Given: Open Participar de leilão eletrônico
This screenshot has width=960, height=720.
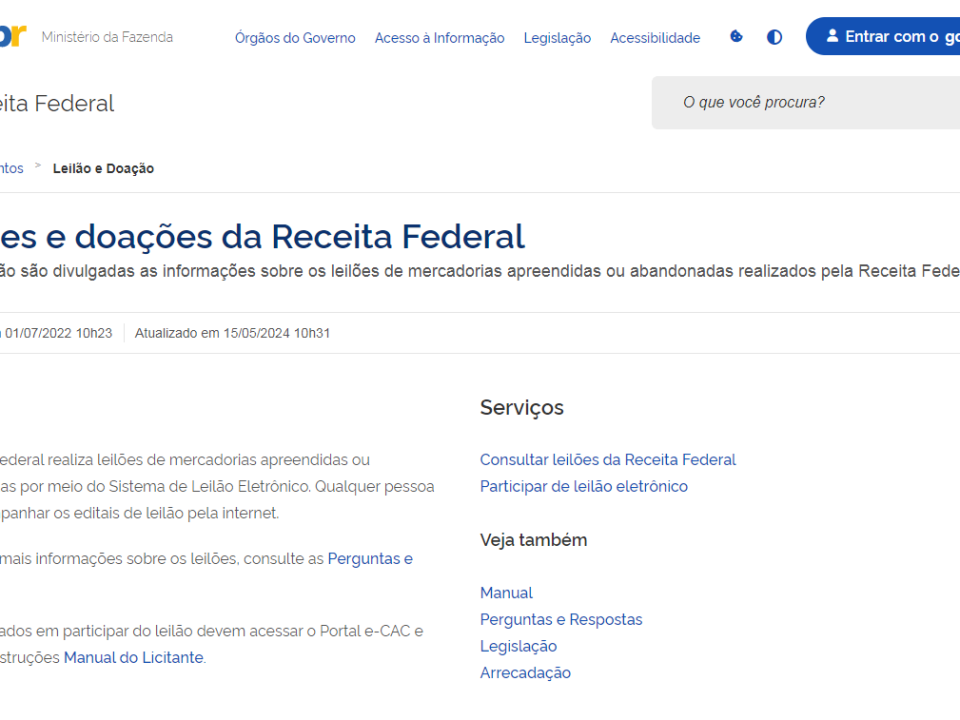Looking at the screenshot, I should click(583, 486).
